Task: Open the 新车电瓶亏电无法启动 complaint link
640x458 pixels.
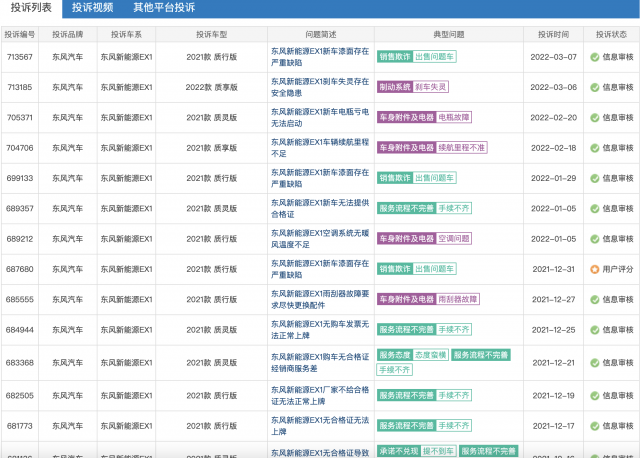Action: point(320,118)
